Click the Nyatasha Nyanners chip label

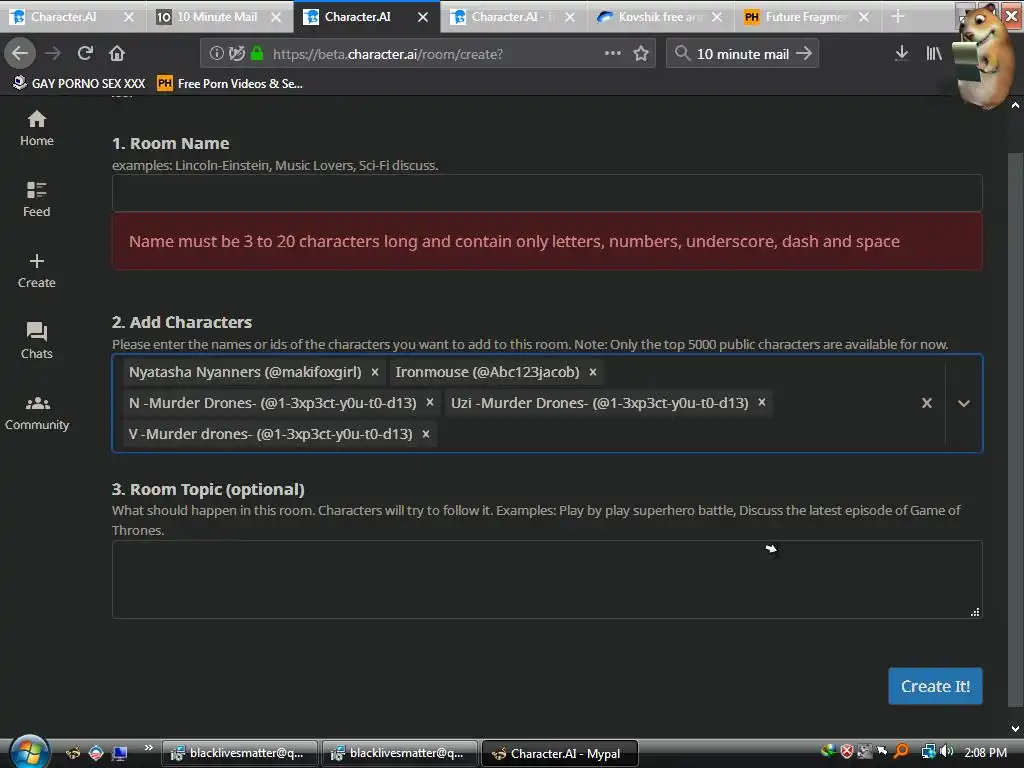tap(245, 372)
